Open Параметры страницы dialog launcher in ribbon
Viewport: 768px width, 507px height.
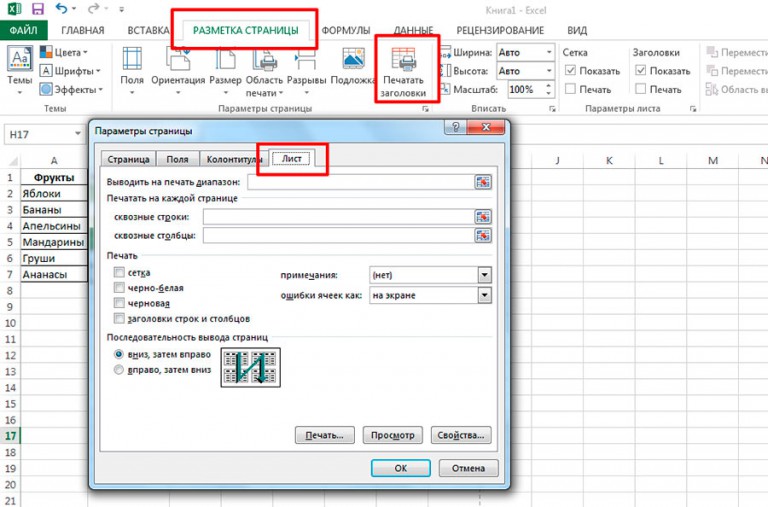point(425,109)
